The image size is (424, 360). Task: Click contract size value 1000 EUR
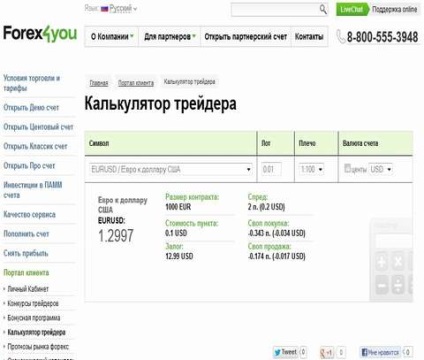[x=178, y=207]
